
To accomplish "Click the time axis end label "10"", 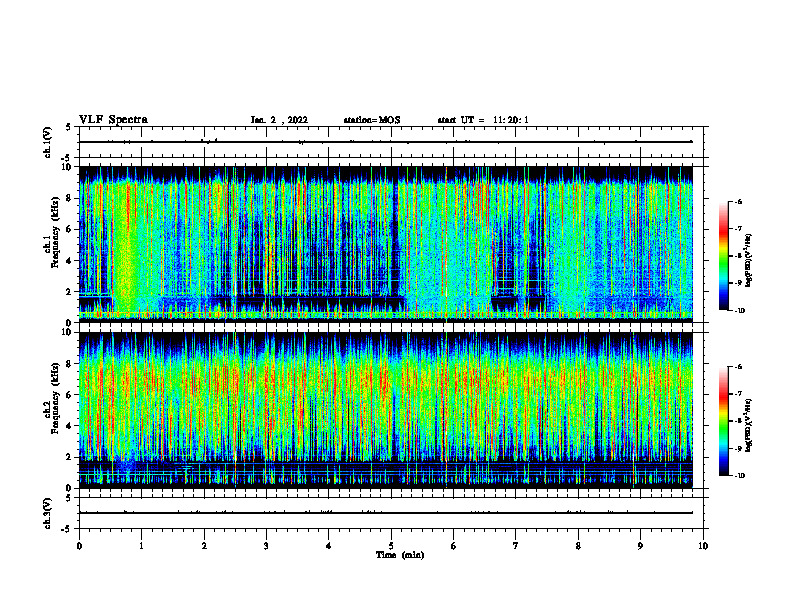I will click(x=703, y=546).
